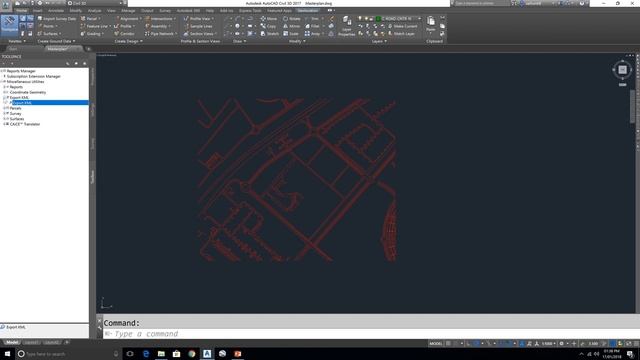The height and width of the screenshot is (360, 640).
Task: Click the MODEL status bar button
Action: [x=436, y=344]
